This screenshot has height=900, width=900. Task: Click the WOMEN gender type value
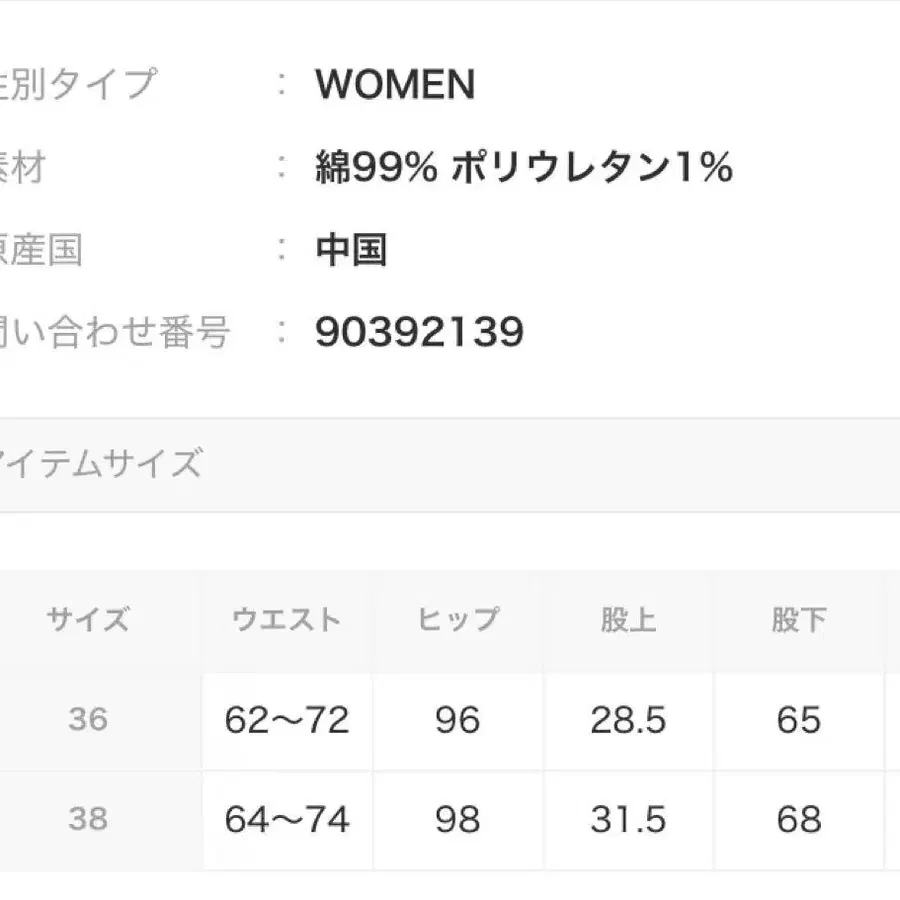click(395, 86)
